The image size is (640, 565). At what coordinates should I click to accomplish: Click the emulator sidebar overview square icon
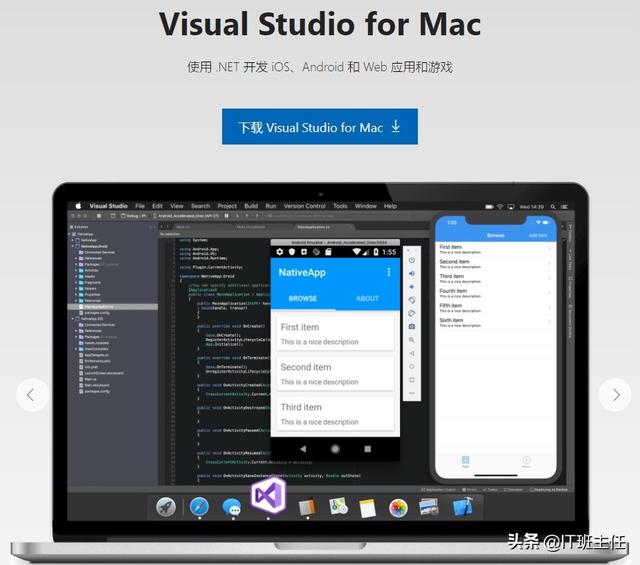coord(412,380)
